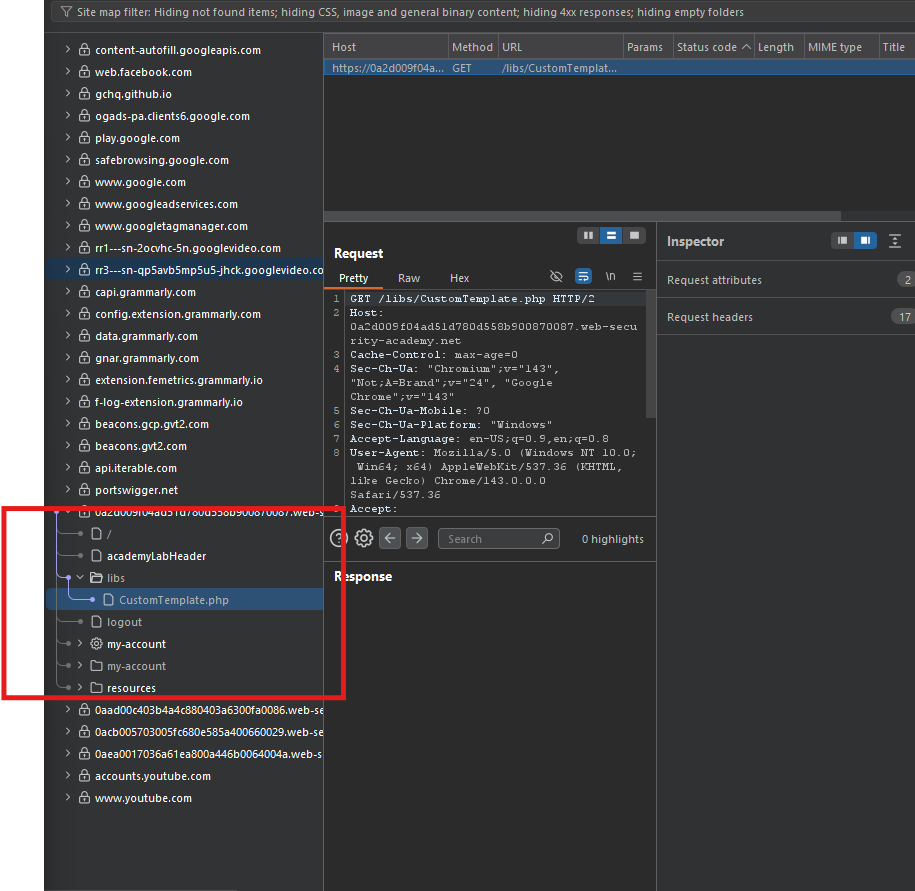Expand the web.facebook.com tree node
The image size is (915, 891).
68,71
